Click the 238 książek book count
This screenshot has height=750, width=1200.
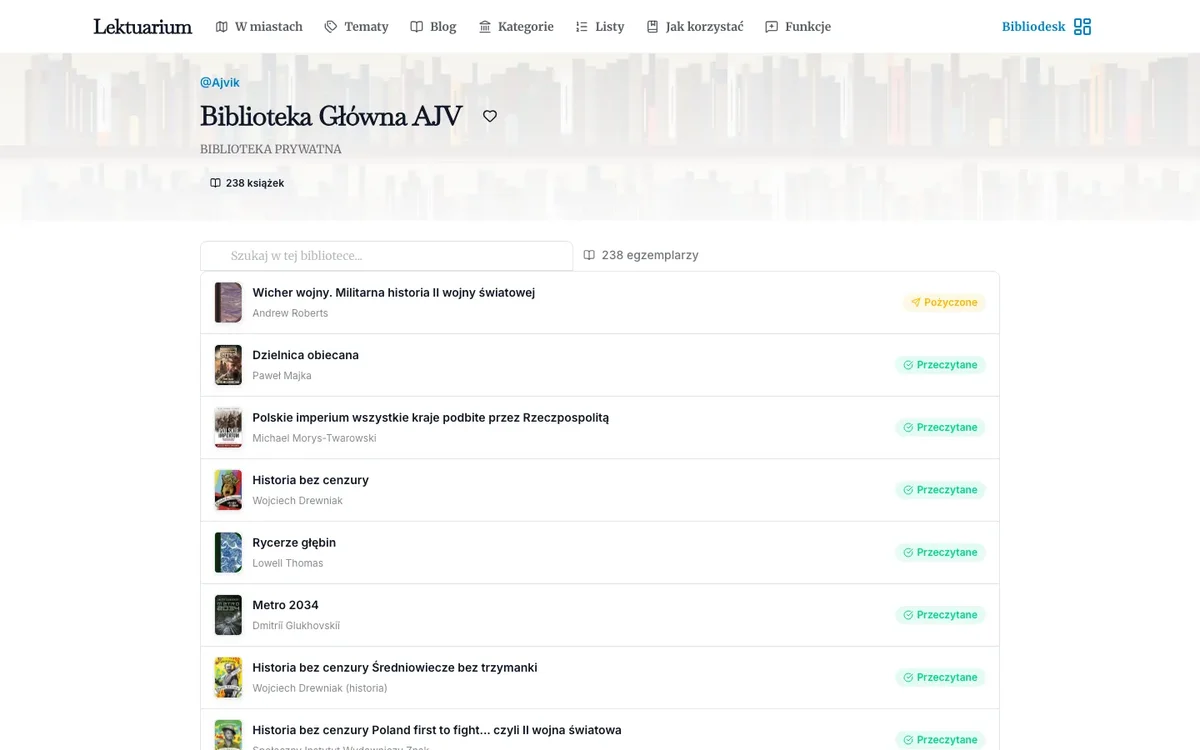247,183
